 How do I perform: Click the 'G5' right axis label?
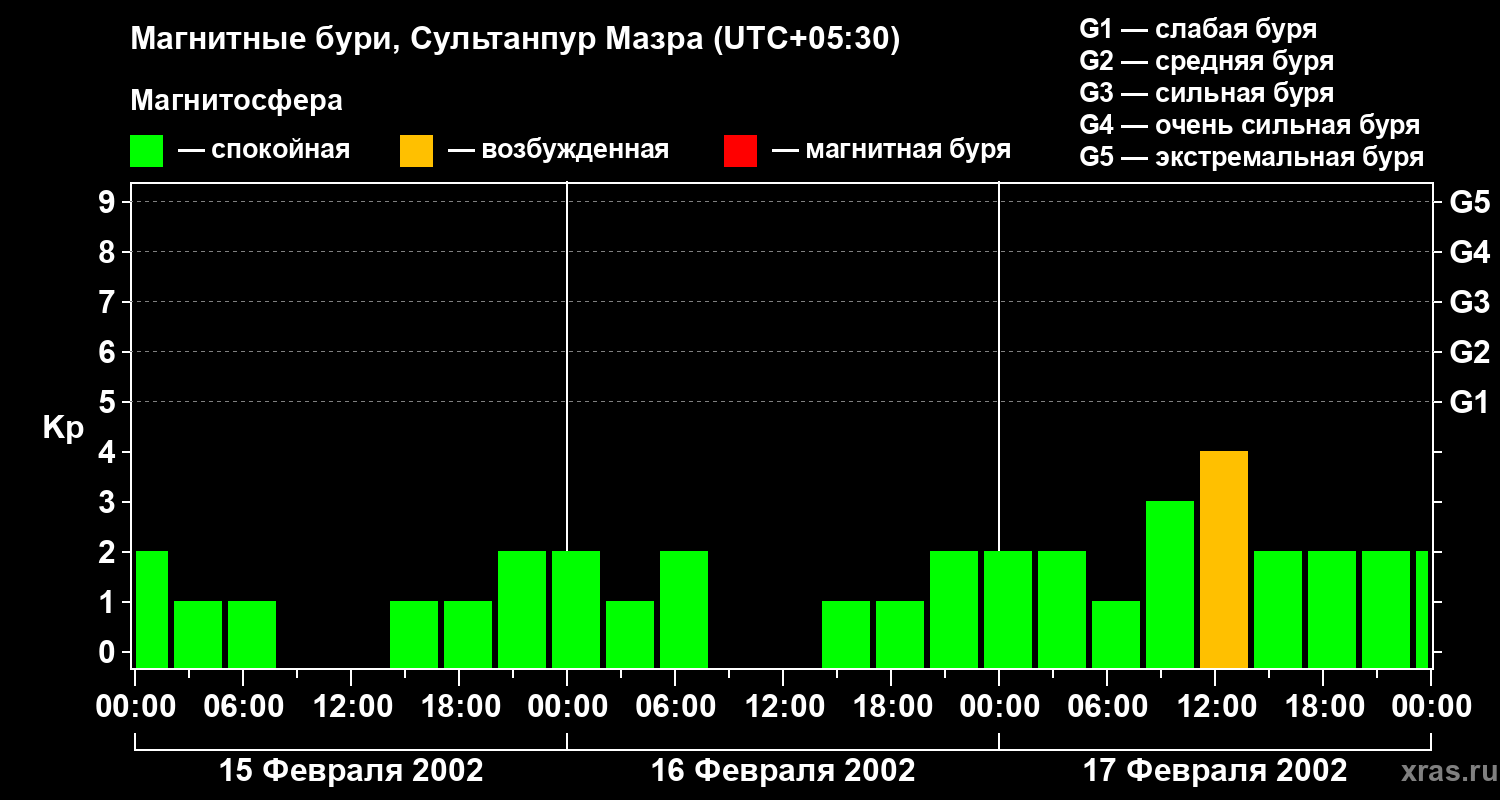coord(1470,203)
